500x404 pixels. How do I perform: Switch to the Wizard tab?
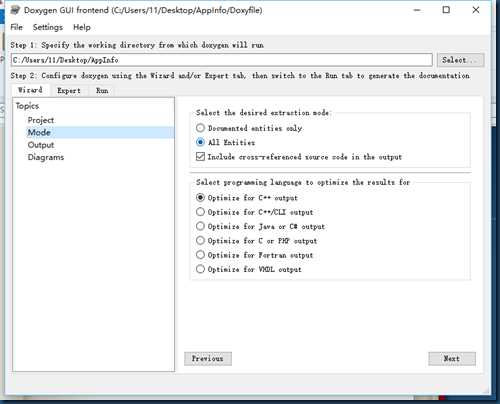(x=30, y=90)
